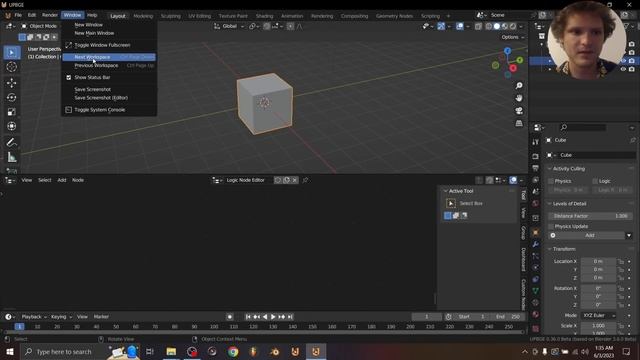This screenshot has height=360, width=640.
Task: Click the search icon in Properties editor
Action: tap(564, 128)
